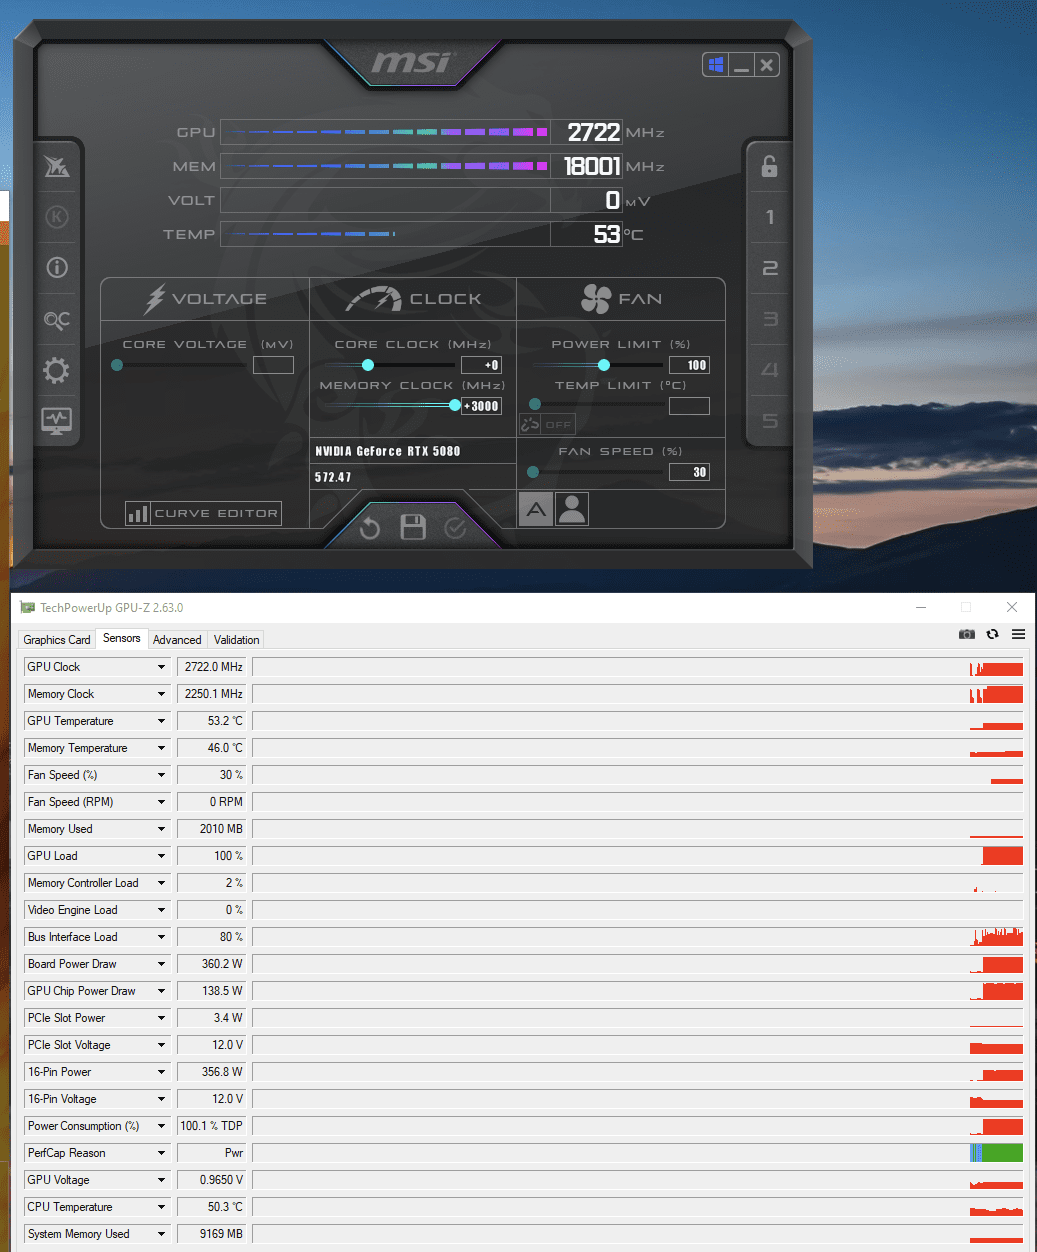Image resolution: width=1037 pixels, height=1252 pixels.
Task: Click the PerfCap Reason green graph bar
Action: tap(1002, 1153)
